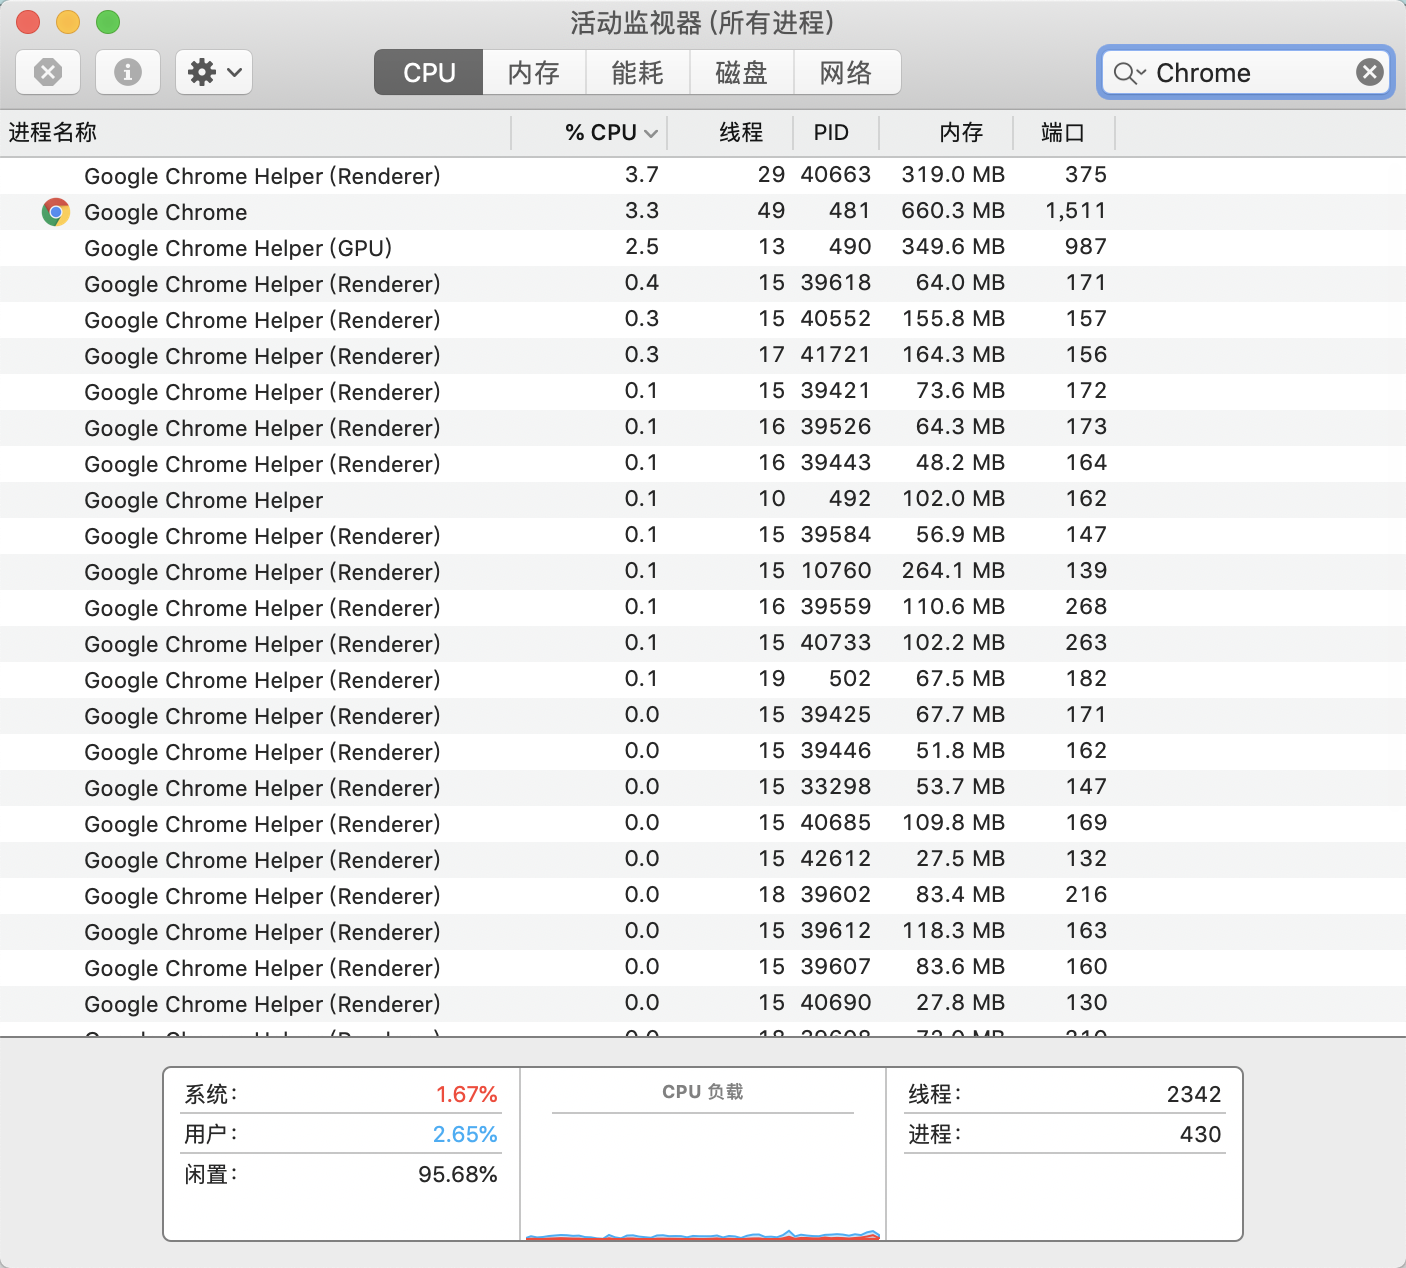Open process info inspector button

[x=128, y=72]
